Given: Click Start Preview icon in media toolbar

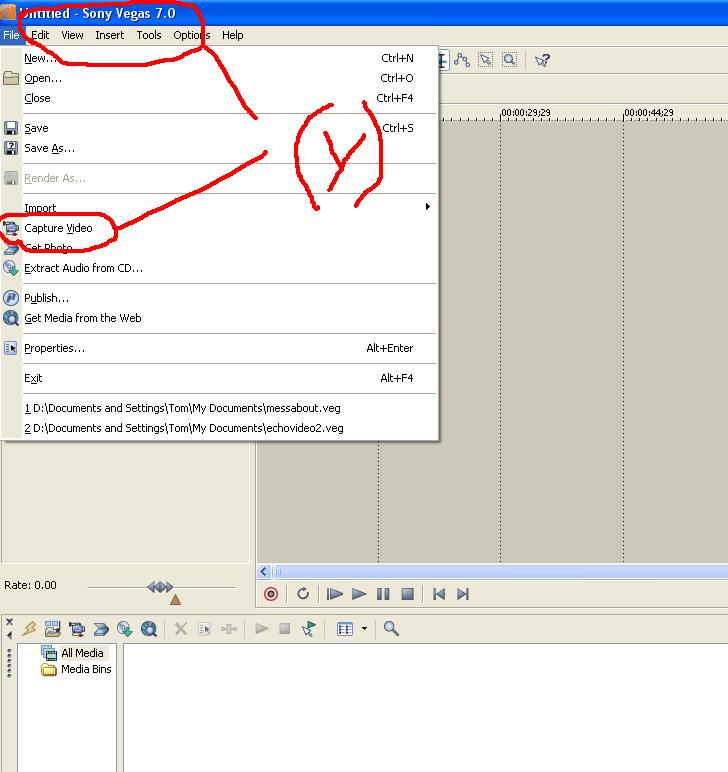Looking at the screenshot, I should 261,629.
